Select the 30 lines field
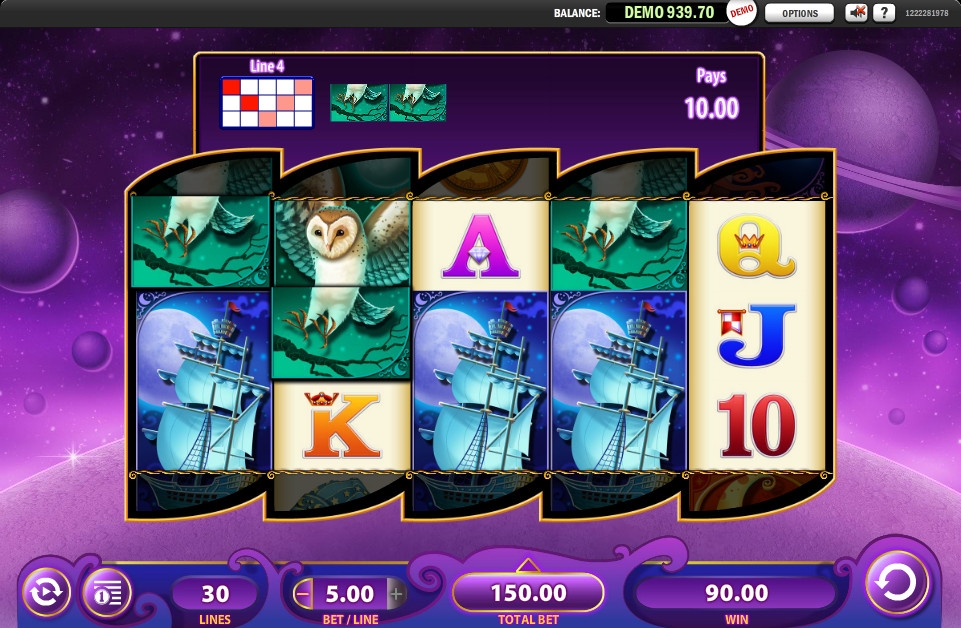The height and width of the screenshot is (628, 961). tap(215, 593)
